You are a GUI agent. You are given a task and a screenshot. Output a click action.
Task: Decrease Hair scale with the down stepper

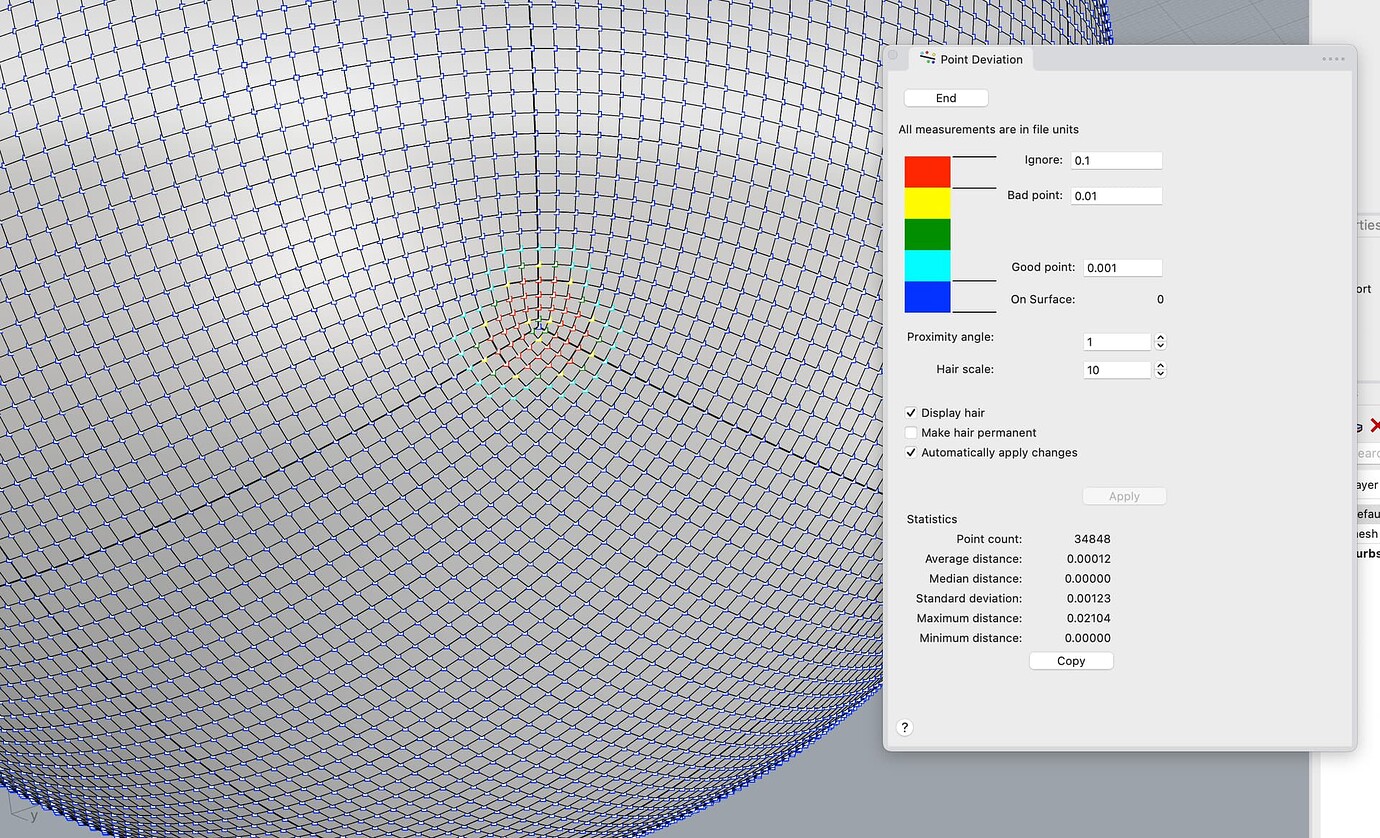coord(1159,374)
